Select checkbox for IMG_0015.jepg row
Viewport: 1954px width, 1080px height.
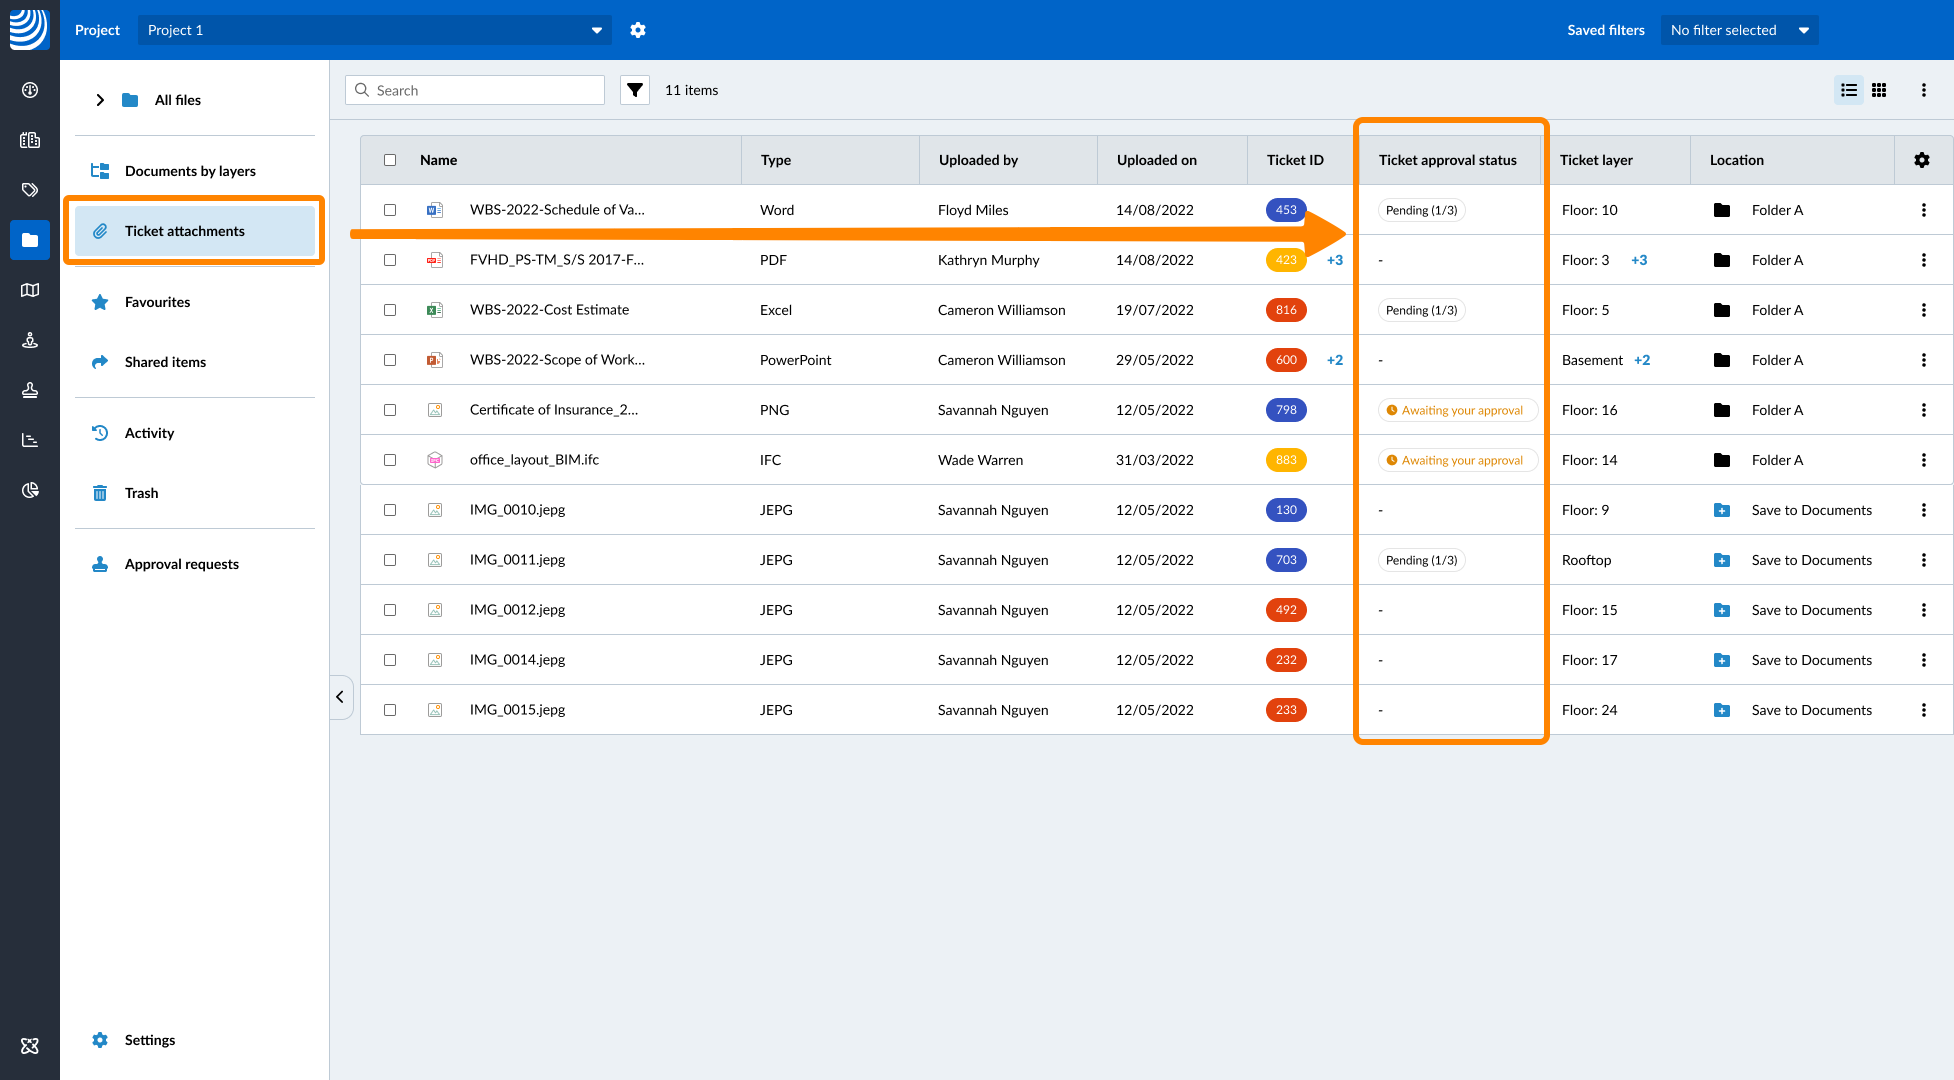(390, 710)
